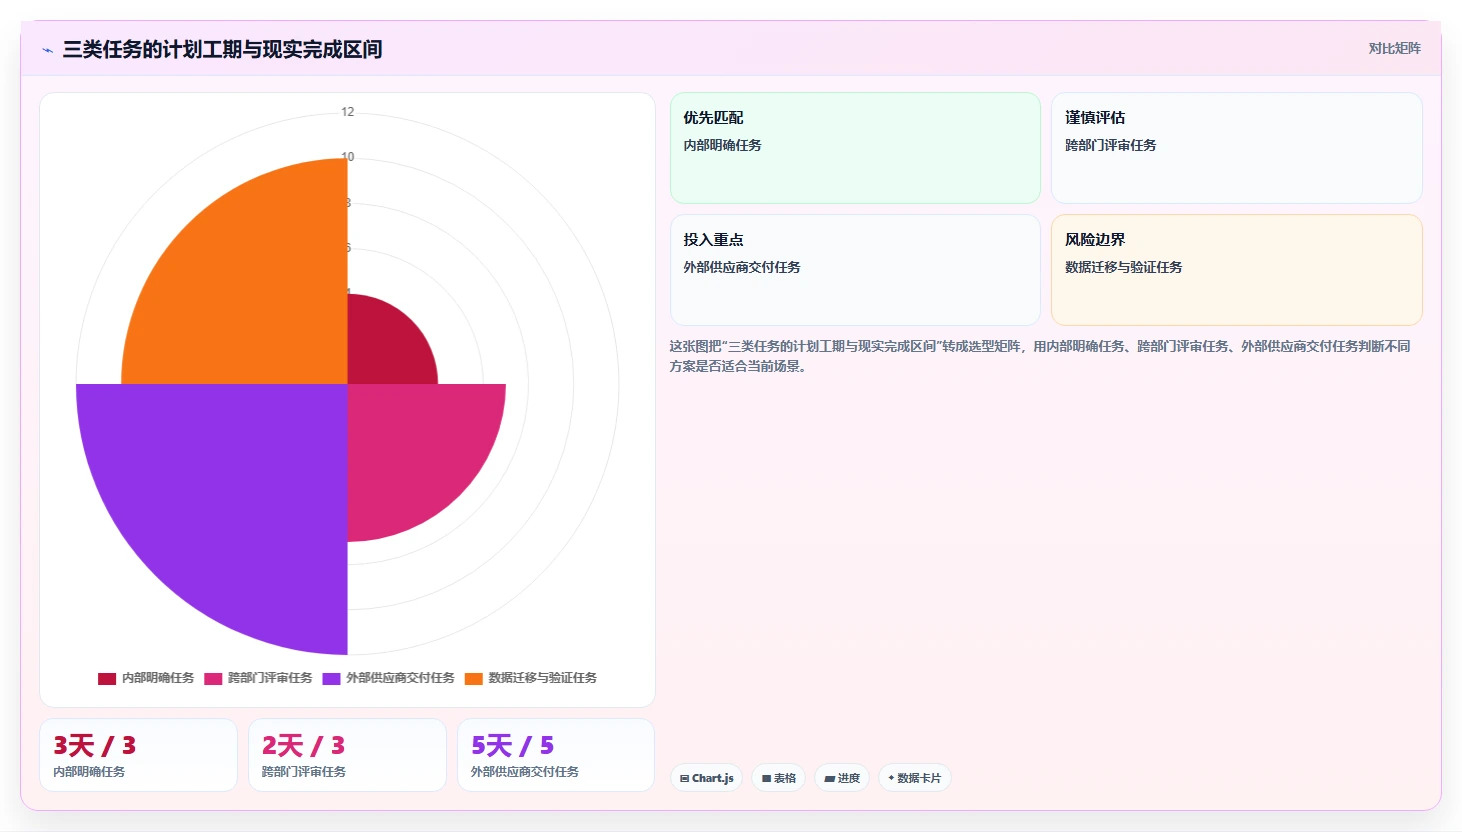Click 数据迁移与验证任务 text in 风险边界 card
The height and width of the screenshot is (832, 1462).
click(1123, 267)
